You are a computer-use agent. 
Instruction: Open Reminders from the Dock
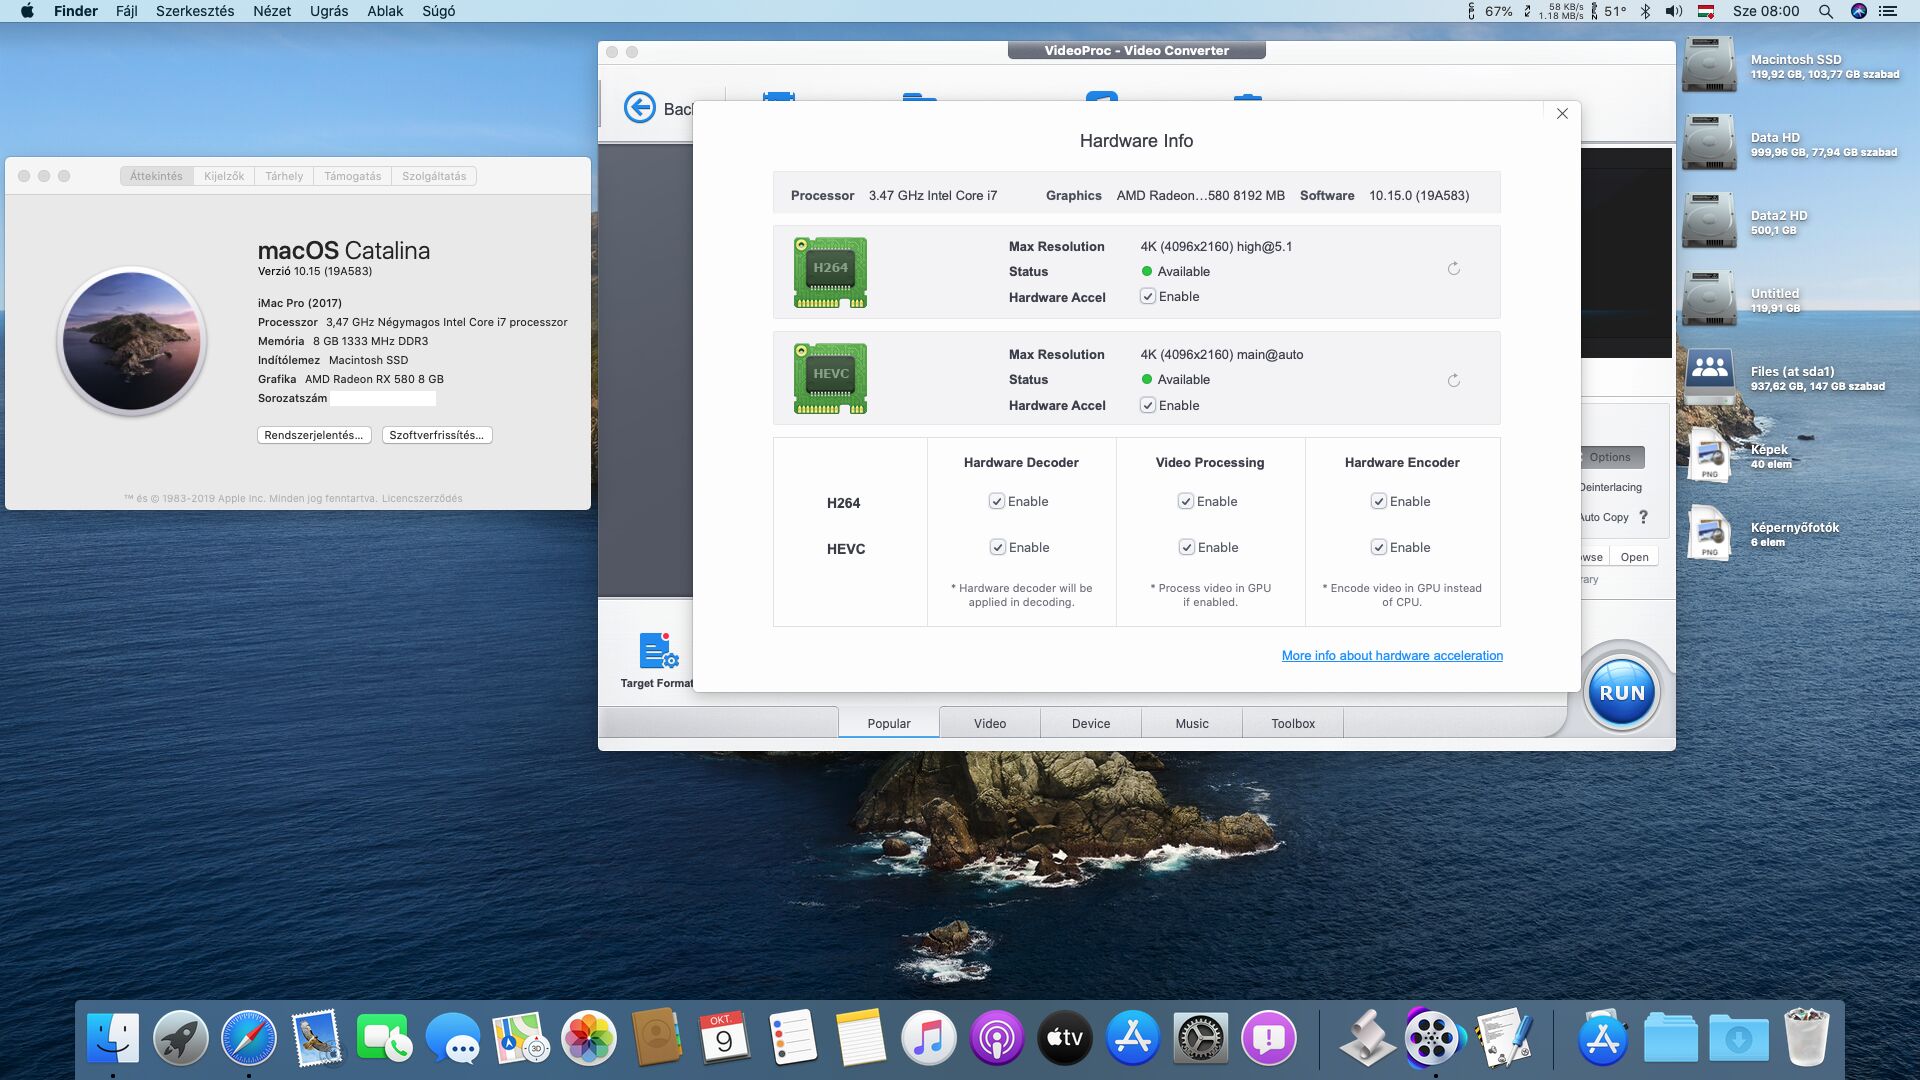(x=792, y=1038)
